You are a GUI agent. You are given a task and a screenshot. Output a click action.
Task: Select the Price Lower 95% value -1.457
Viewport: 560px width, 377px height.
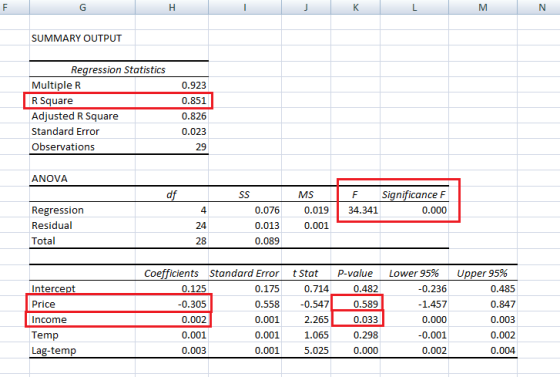point(432,304)
